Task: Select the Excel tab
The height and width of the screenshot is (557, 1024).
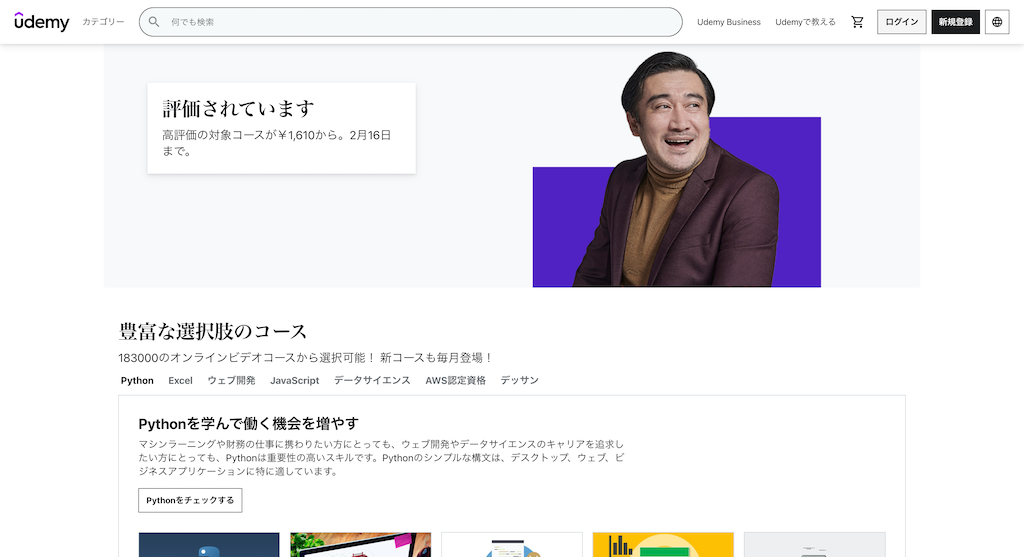Action: (x=180, y=380)
